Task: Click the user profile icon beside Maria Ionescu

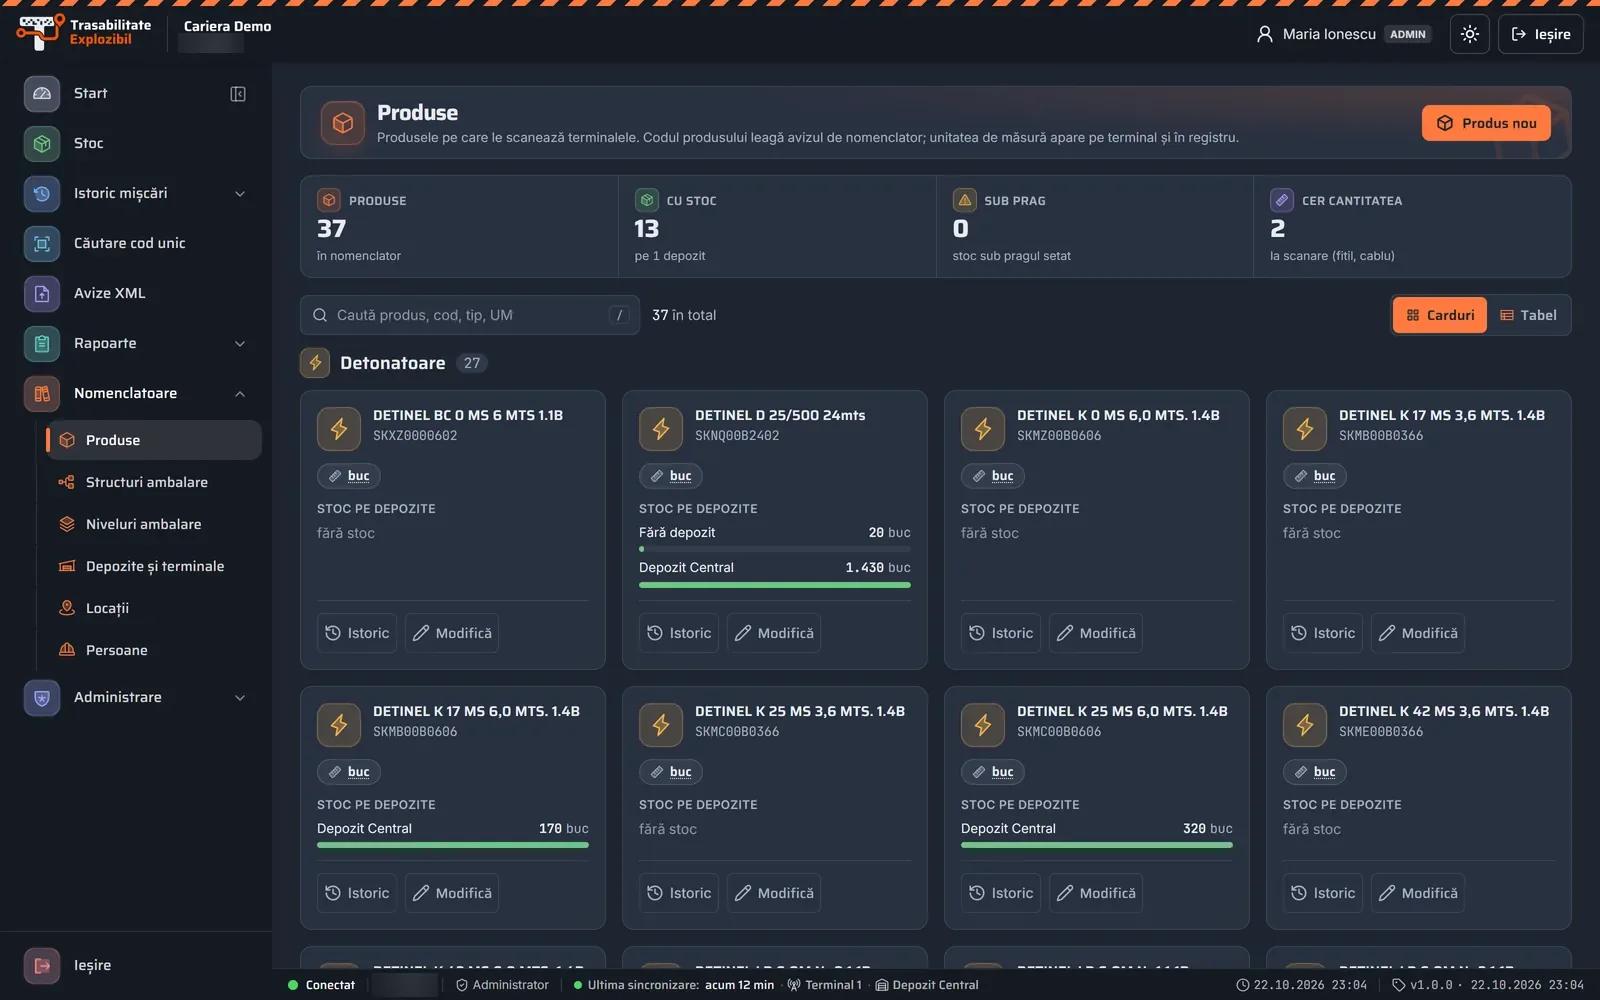Action: tap(1265, 34)
